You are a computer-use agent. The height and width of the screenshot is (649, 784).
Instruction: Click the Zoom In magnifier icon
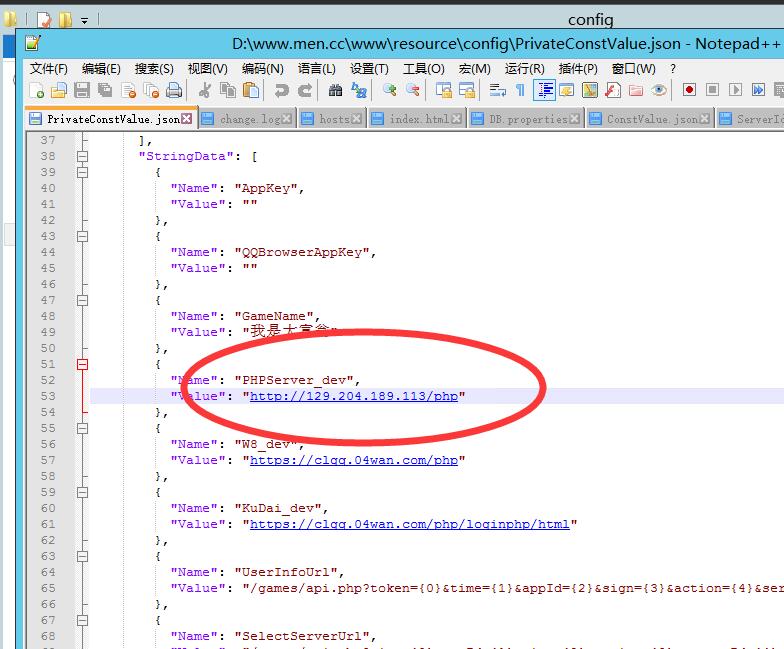[390, 90]
